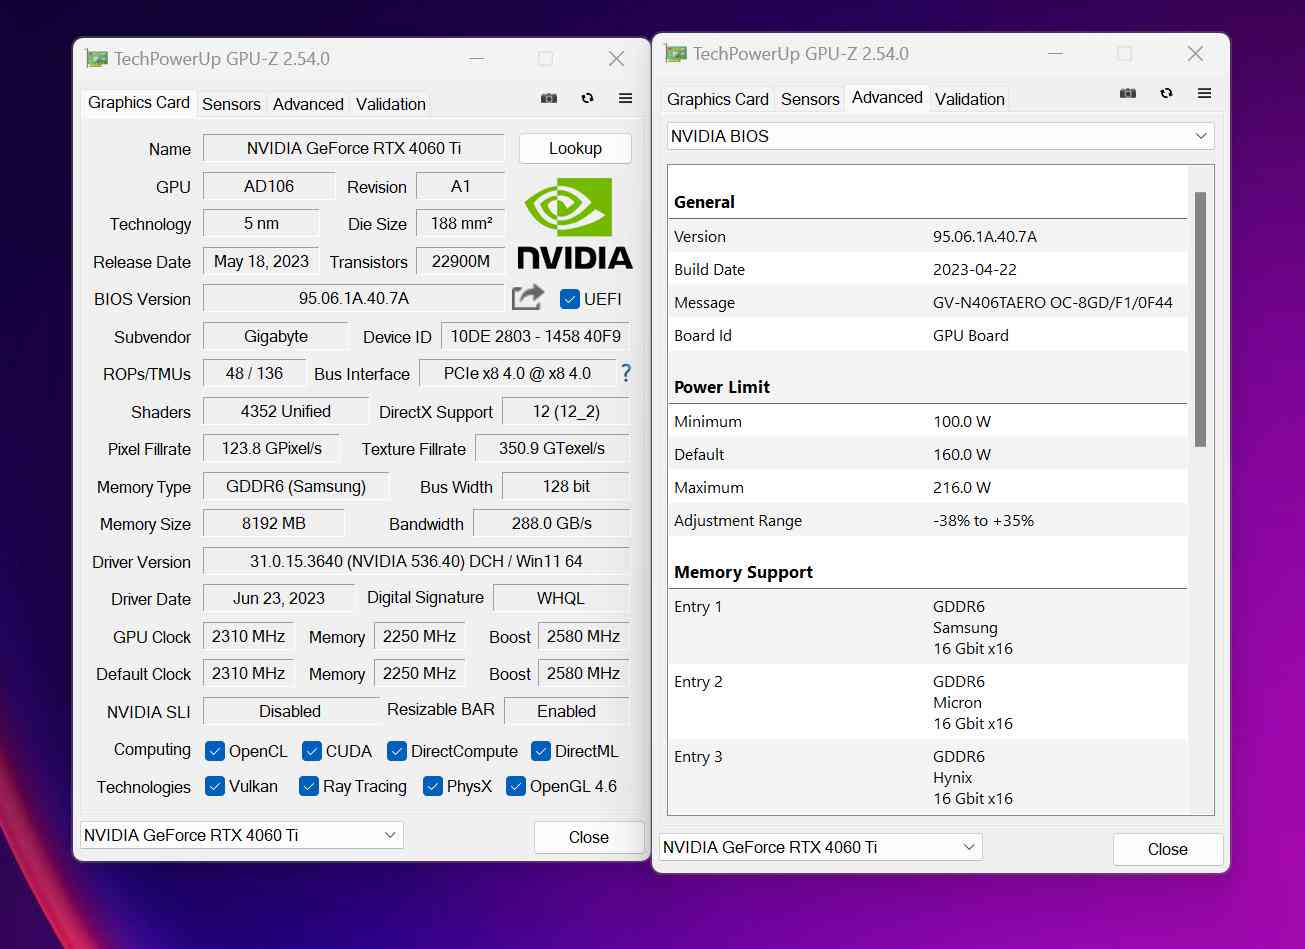
Task: Click the Digital Signature field WHQL
Action: pos(561,598)
